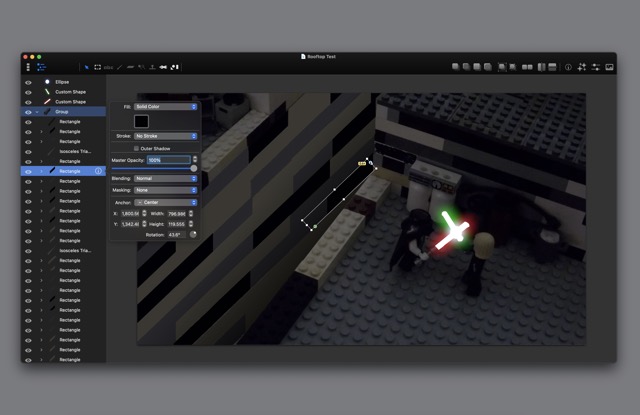Change the Blending mode dropdown
The width and height of the screenshot is (640, 415).
[165, 179]
